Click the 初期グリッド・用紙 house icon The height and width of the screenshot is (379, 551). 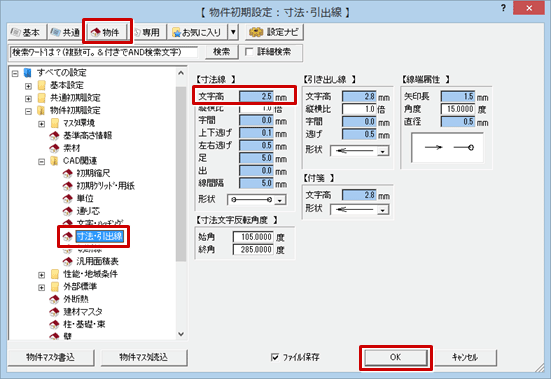(67, 186)
